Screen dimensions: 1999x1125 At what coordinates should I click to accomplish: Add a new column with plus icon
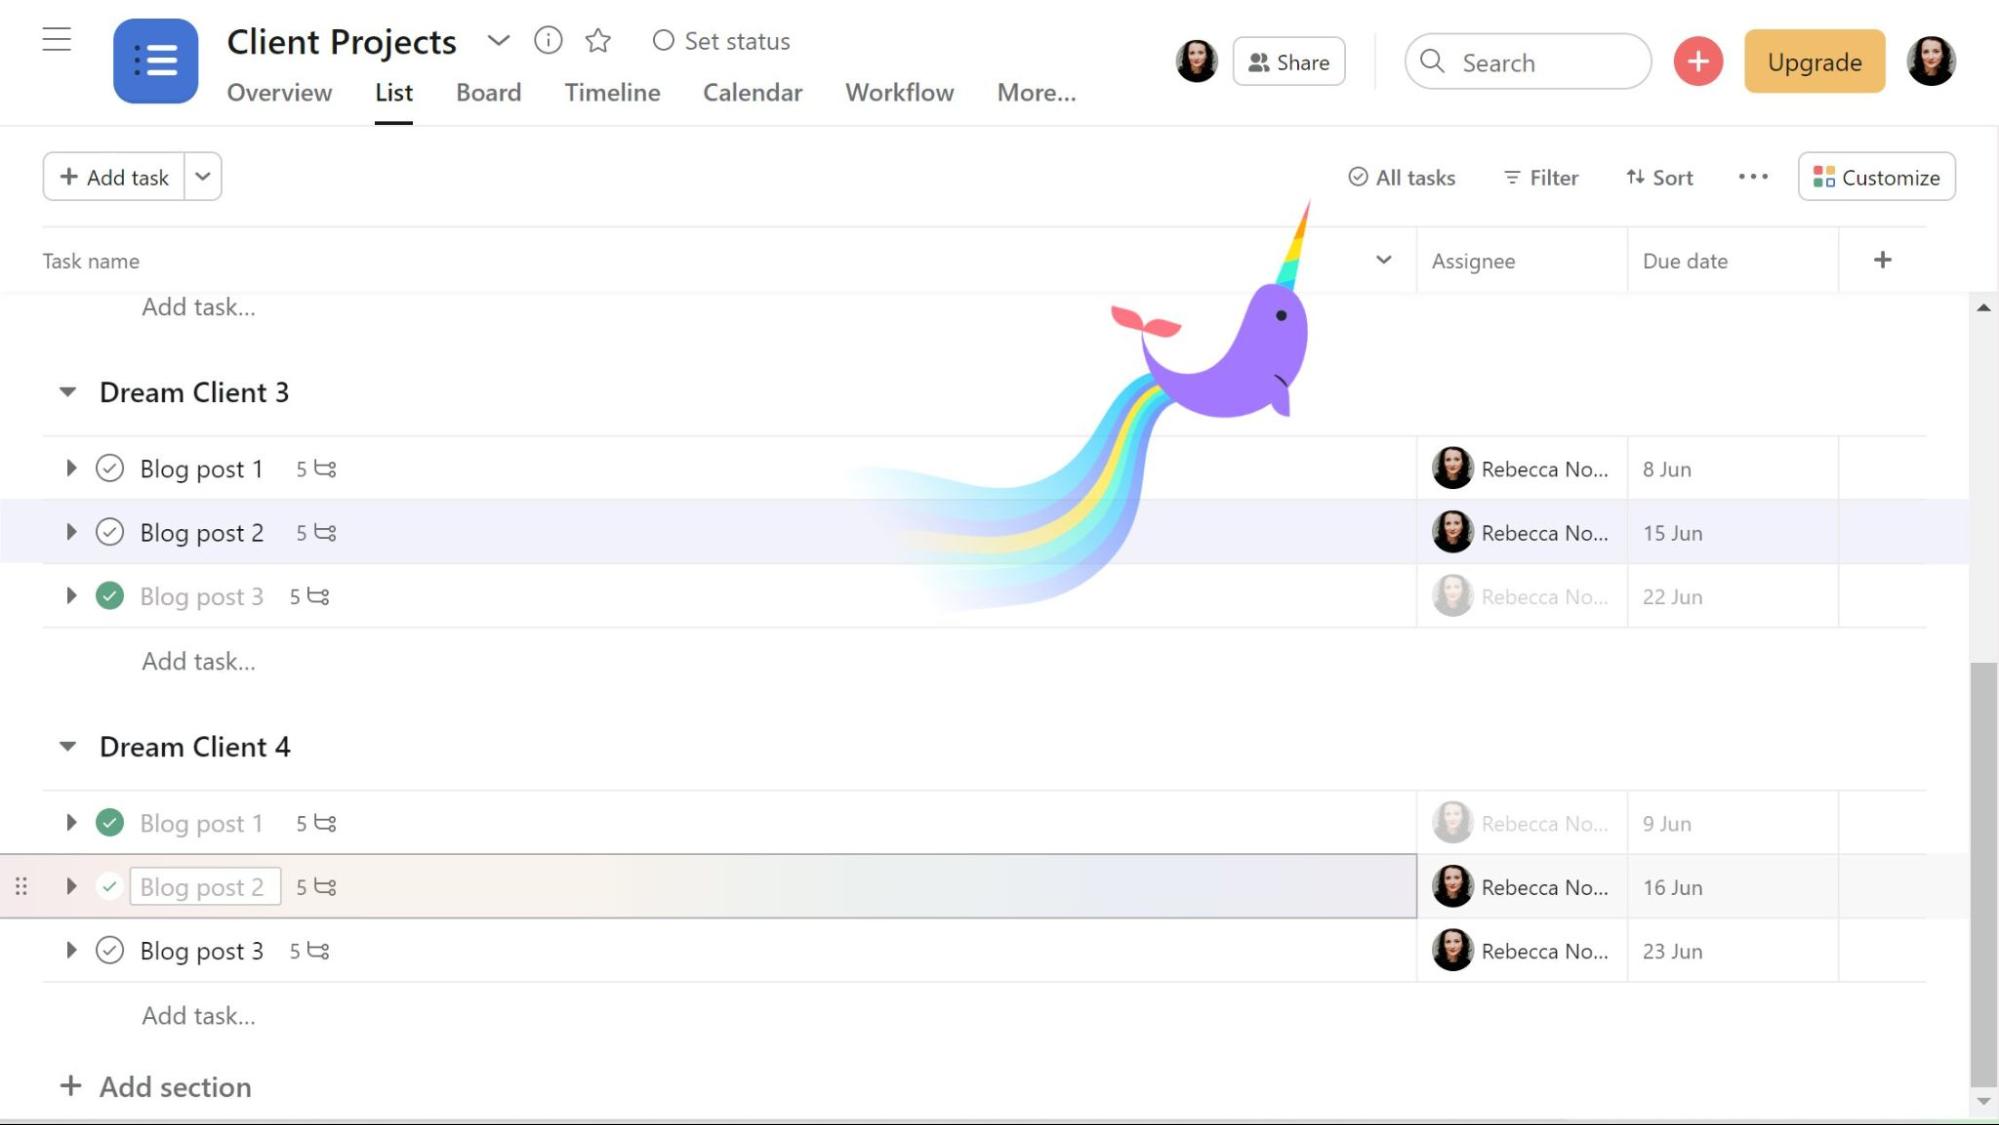click(x=1882, y=260)
